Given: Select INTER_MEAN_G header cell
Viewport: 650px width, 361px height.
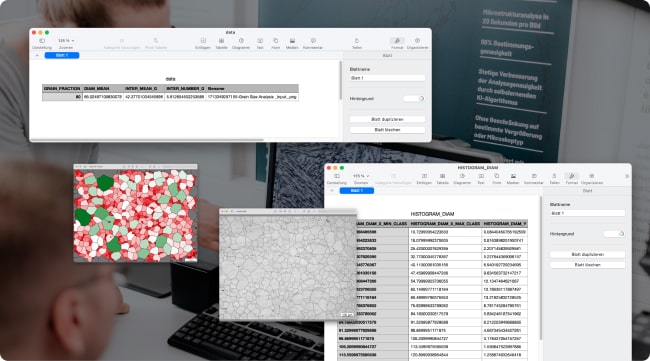Looking at the screenshot, I should [144, 88].
